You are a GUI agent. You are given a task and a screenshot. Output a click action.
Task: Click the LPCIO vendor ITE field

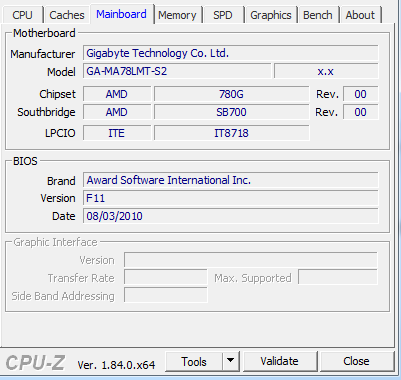tap(117, 133)
